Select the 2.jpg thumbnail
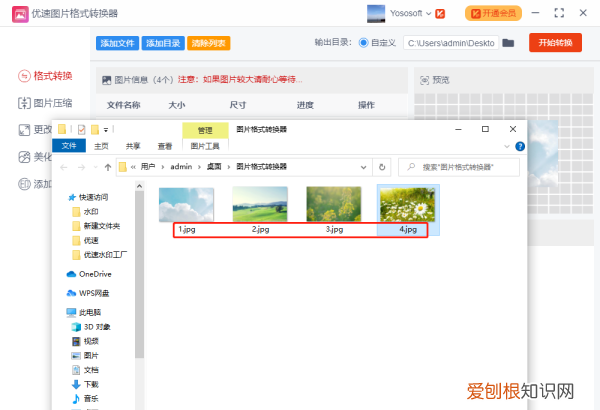The image size is (600, 410). pos(260,204)
